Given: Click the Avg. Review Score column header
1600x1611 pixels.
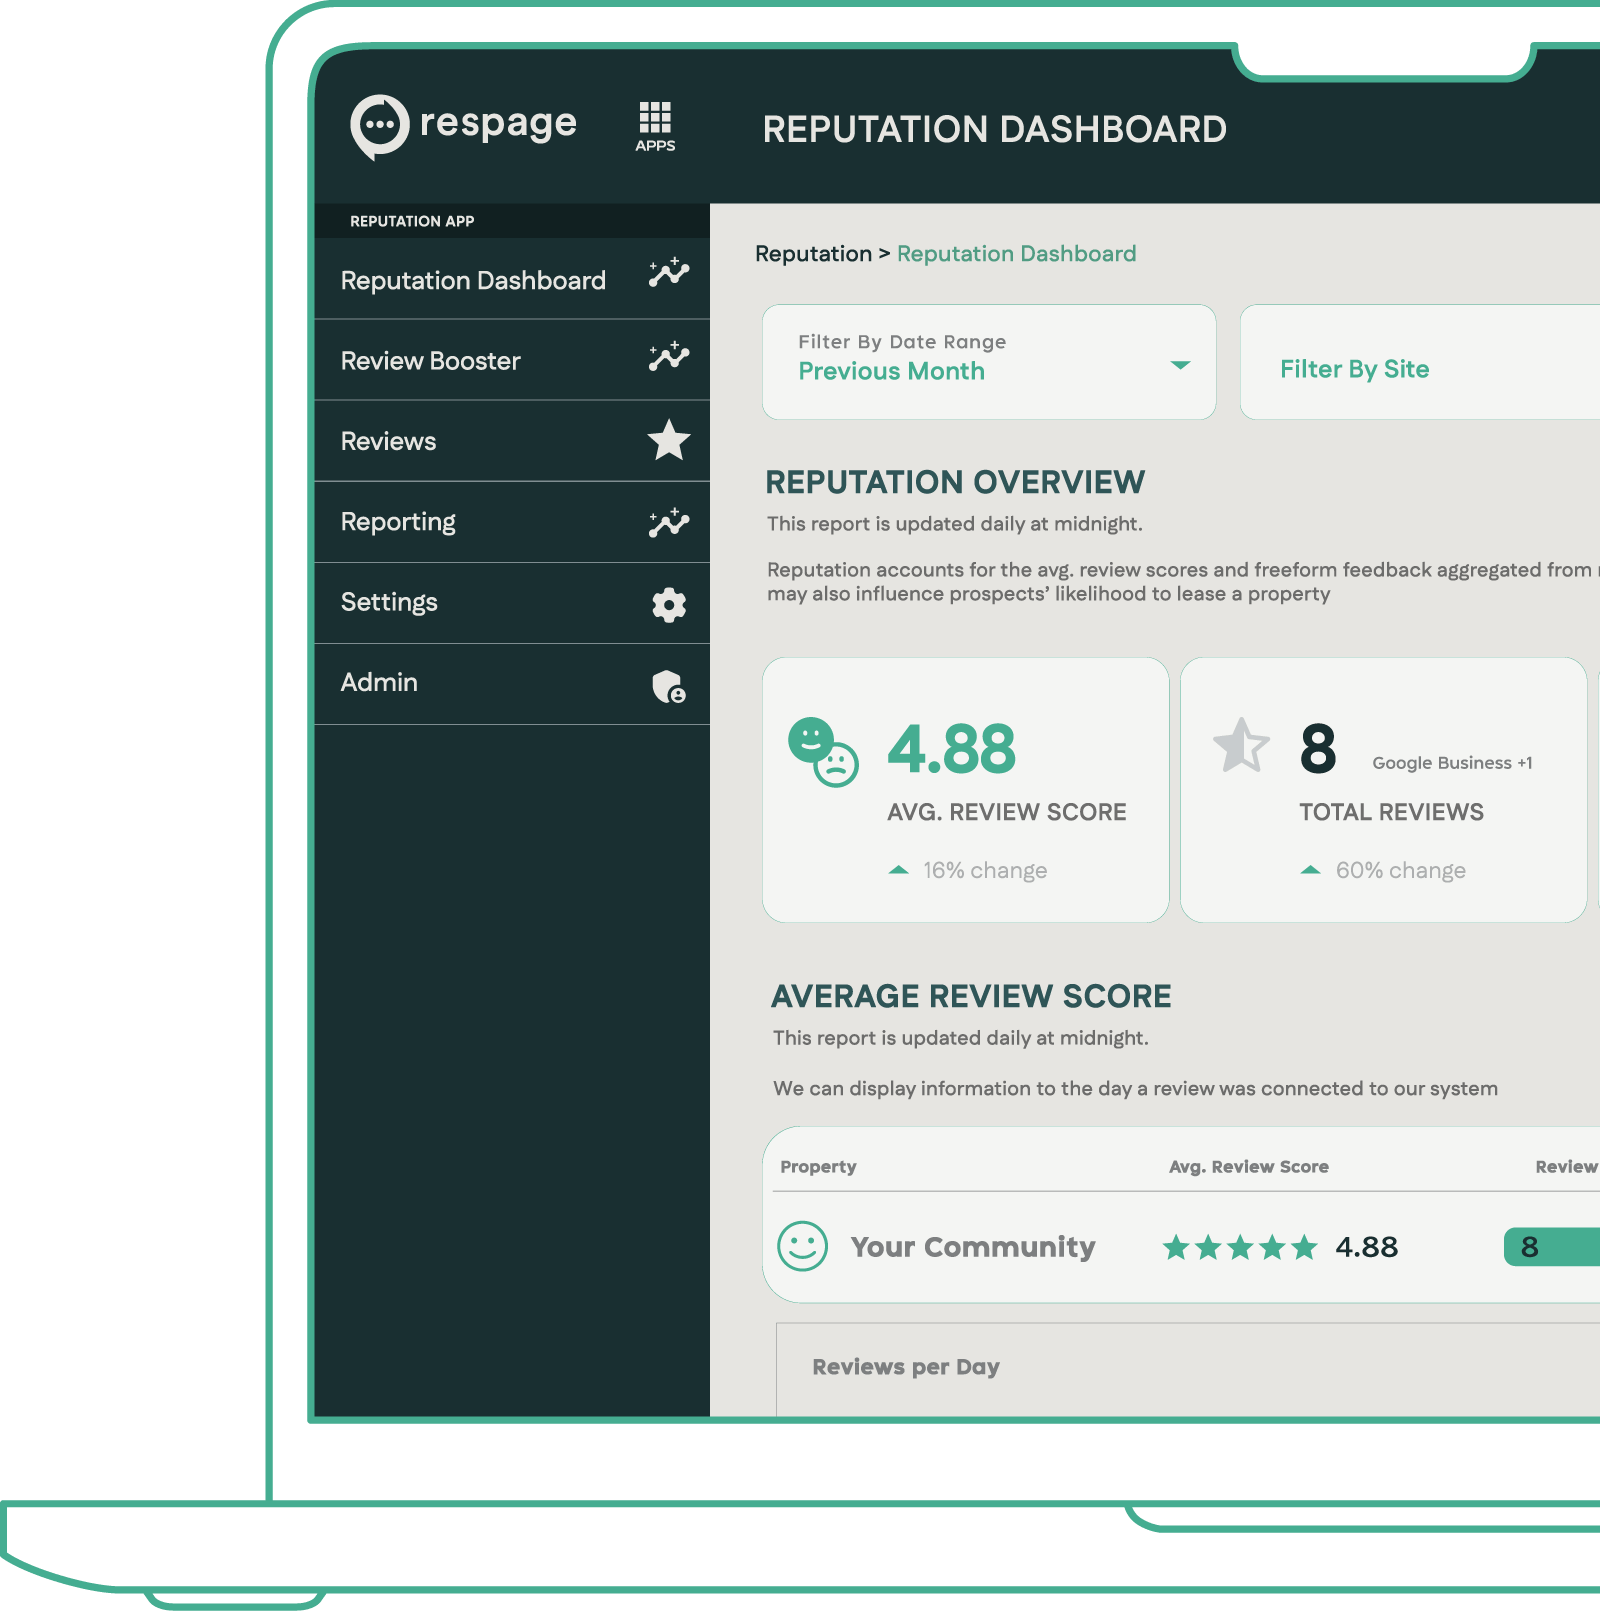Looking at the screenshot, I should (x=1249, y=1167).
